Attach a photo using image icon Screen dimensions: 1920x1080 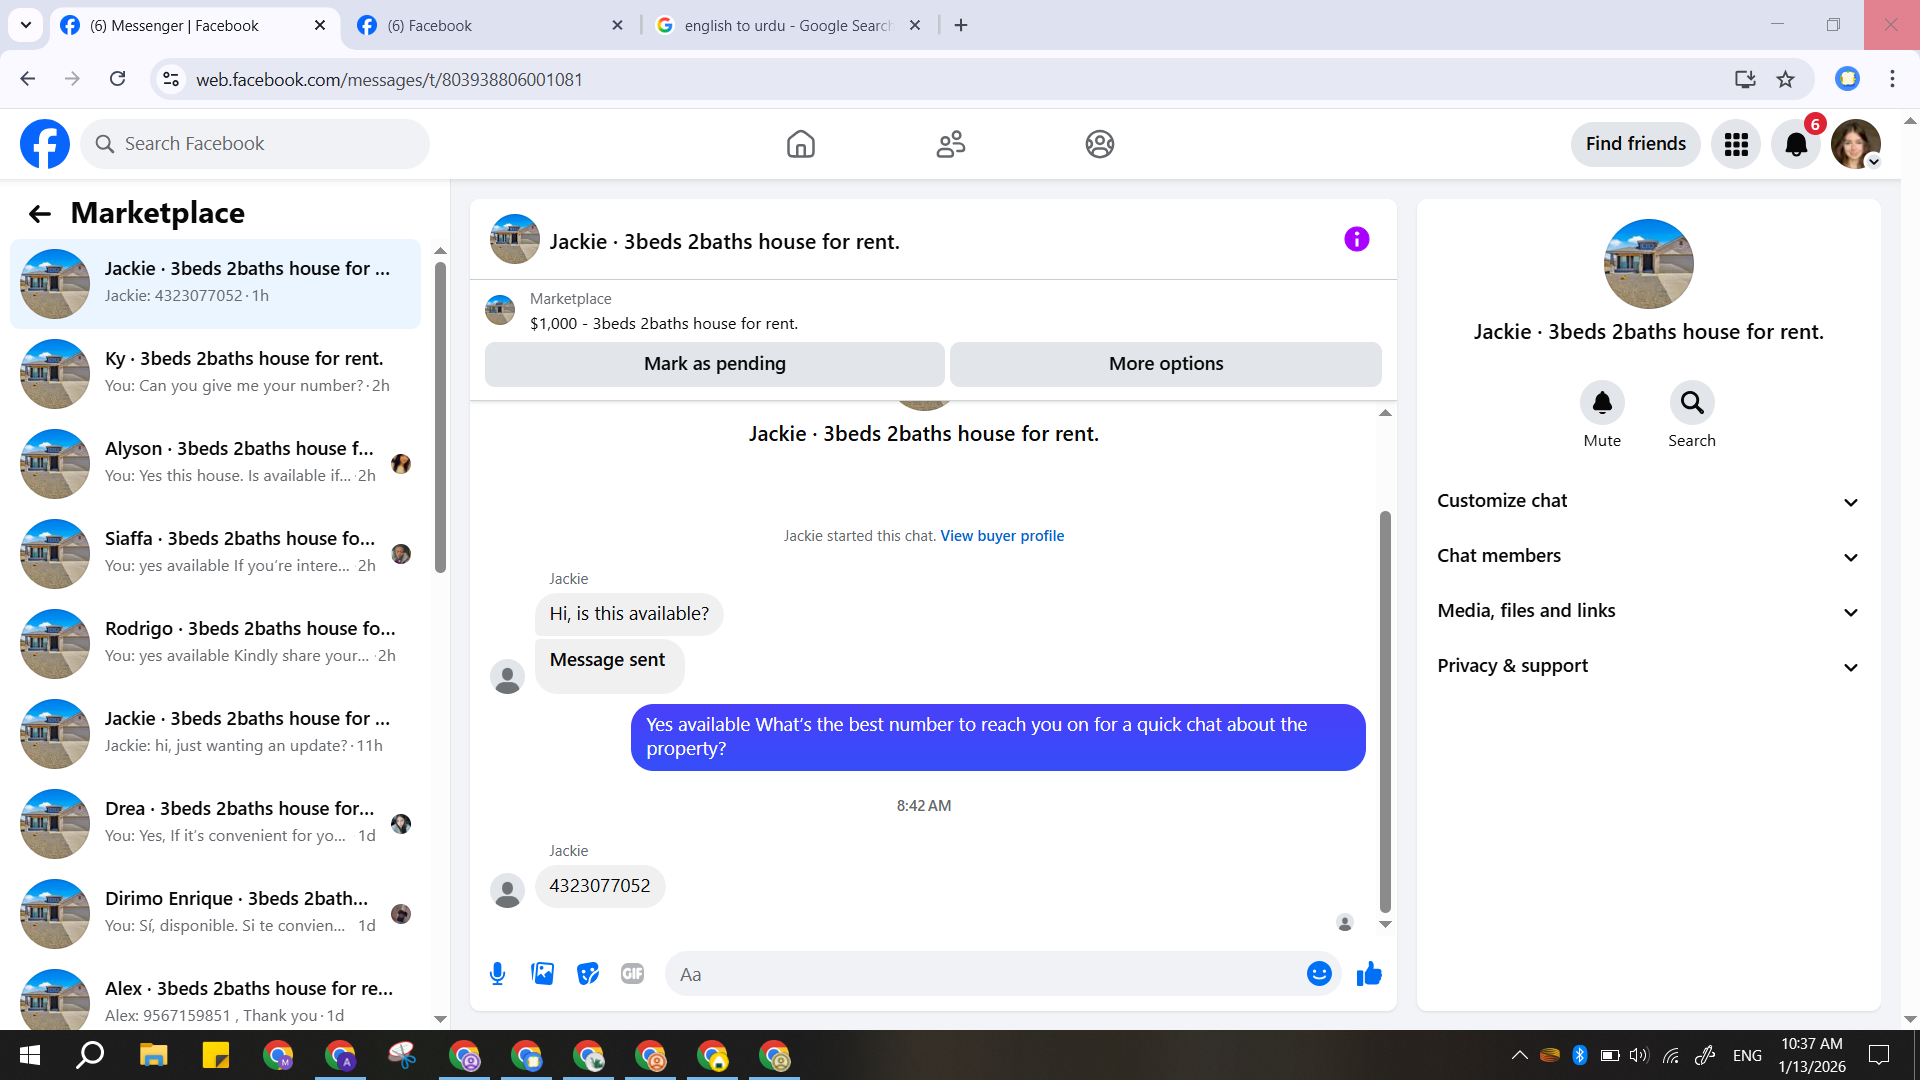pos(542,973)
